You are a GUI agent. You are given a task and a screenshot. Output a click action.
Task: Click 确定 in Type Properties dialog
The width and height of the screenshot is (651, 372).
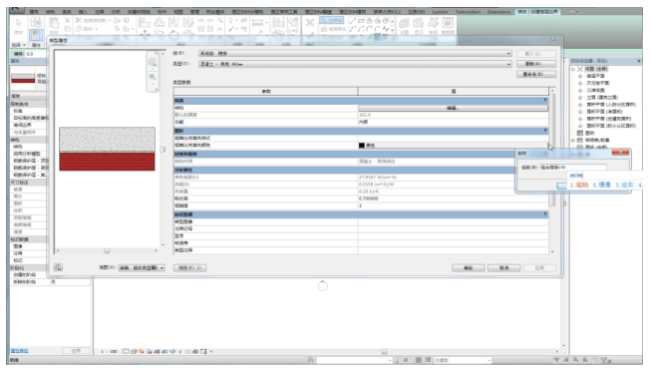tap(468, 268)
